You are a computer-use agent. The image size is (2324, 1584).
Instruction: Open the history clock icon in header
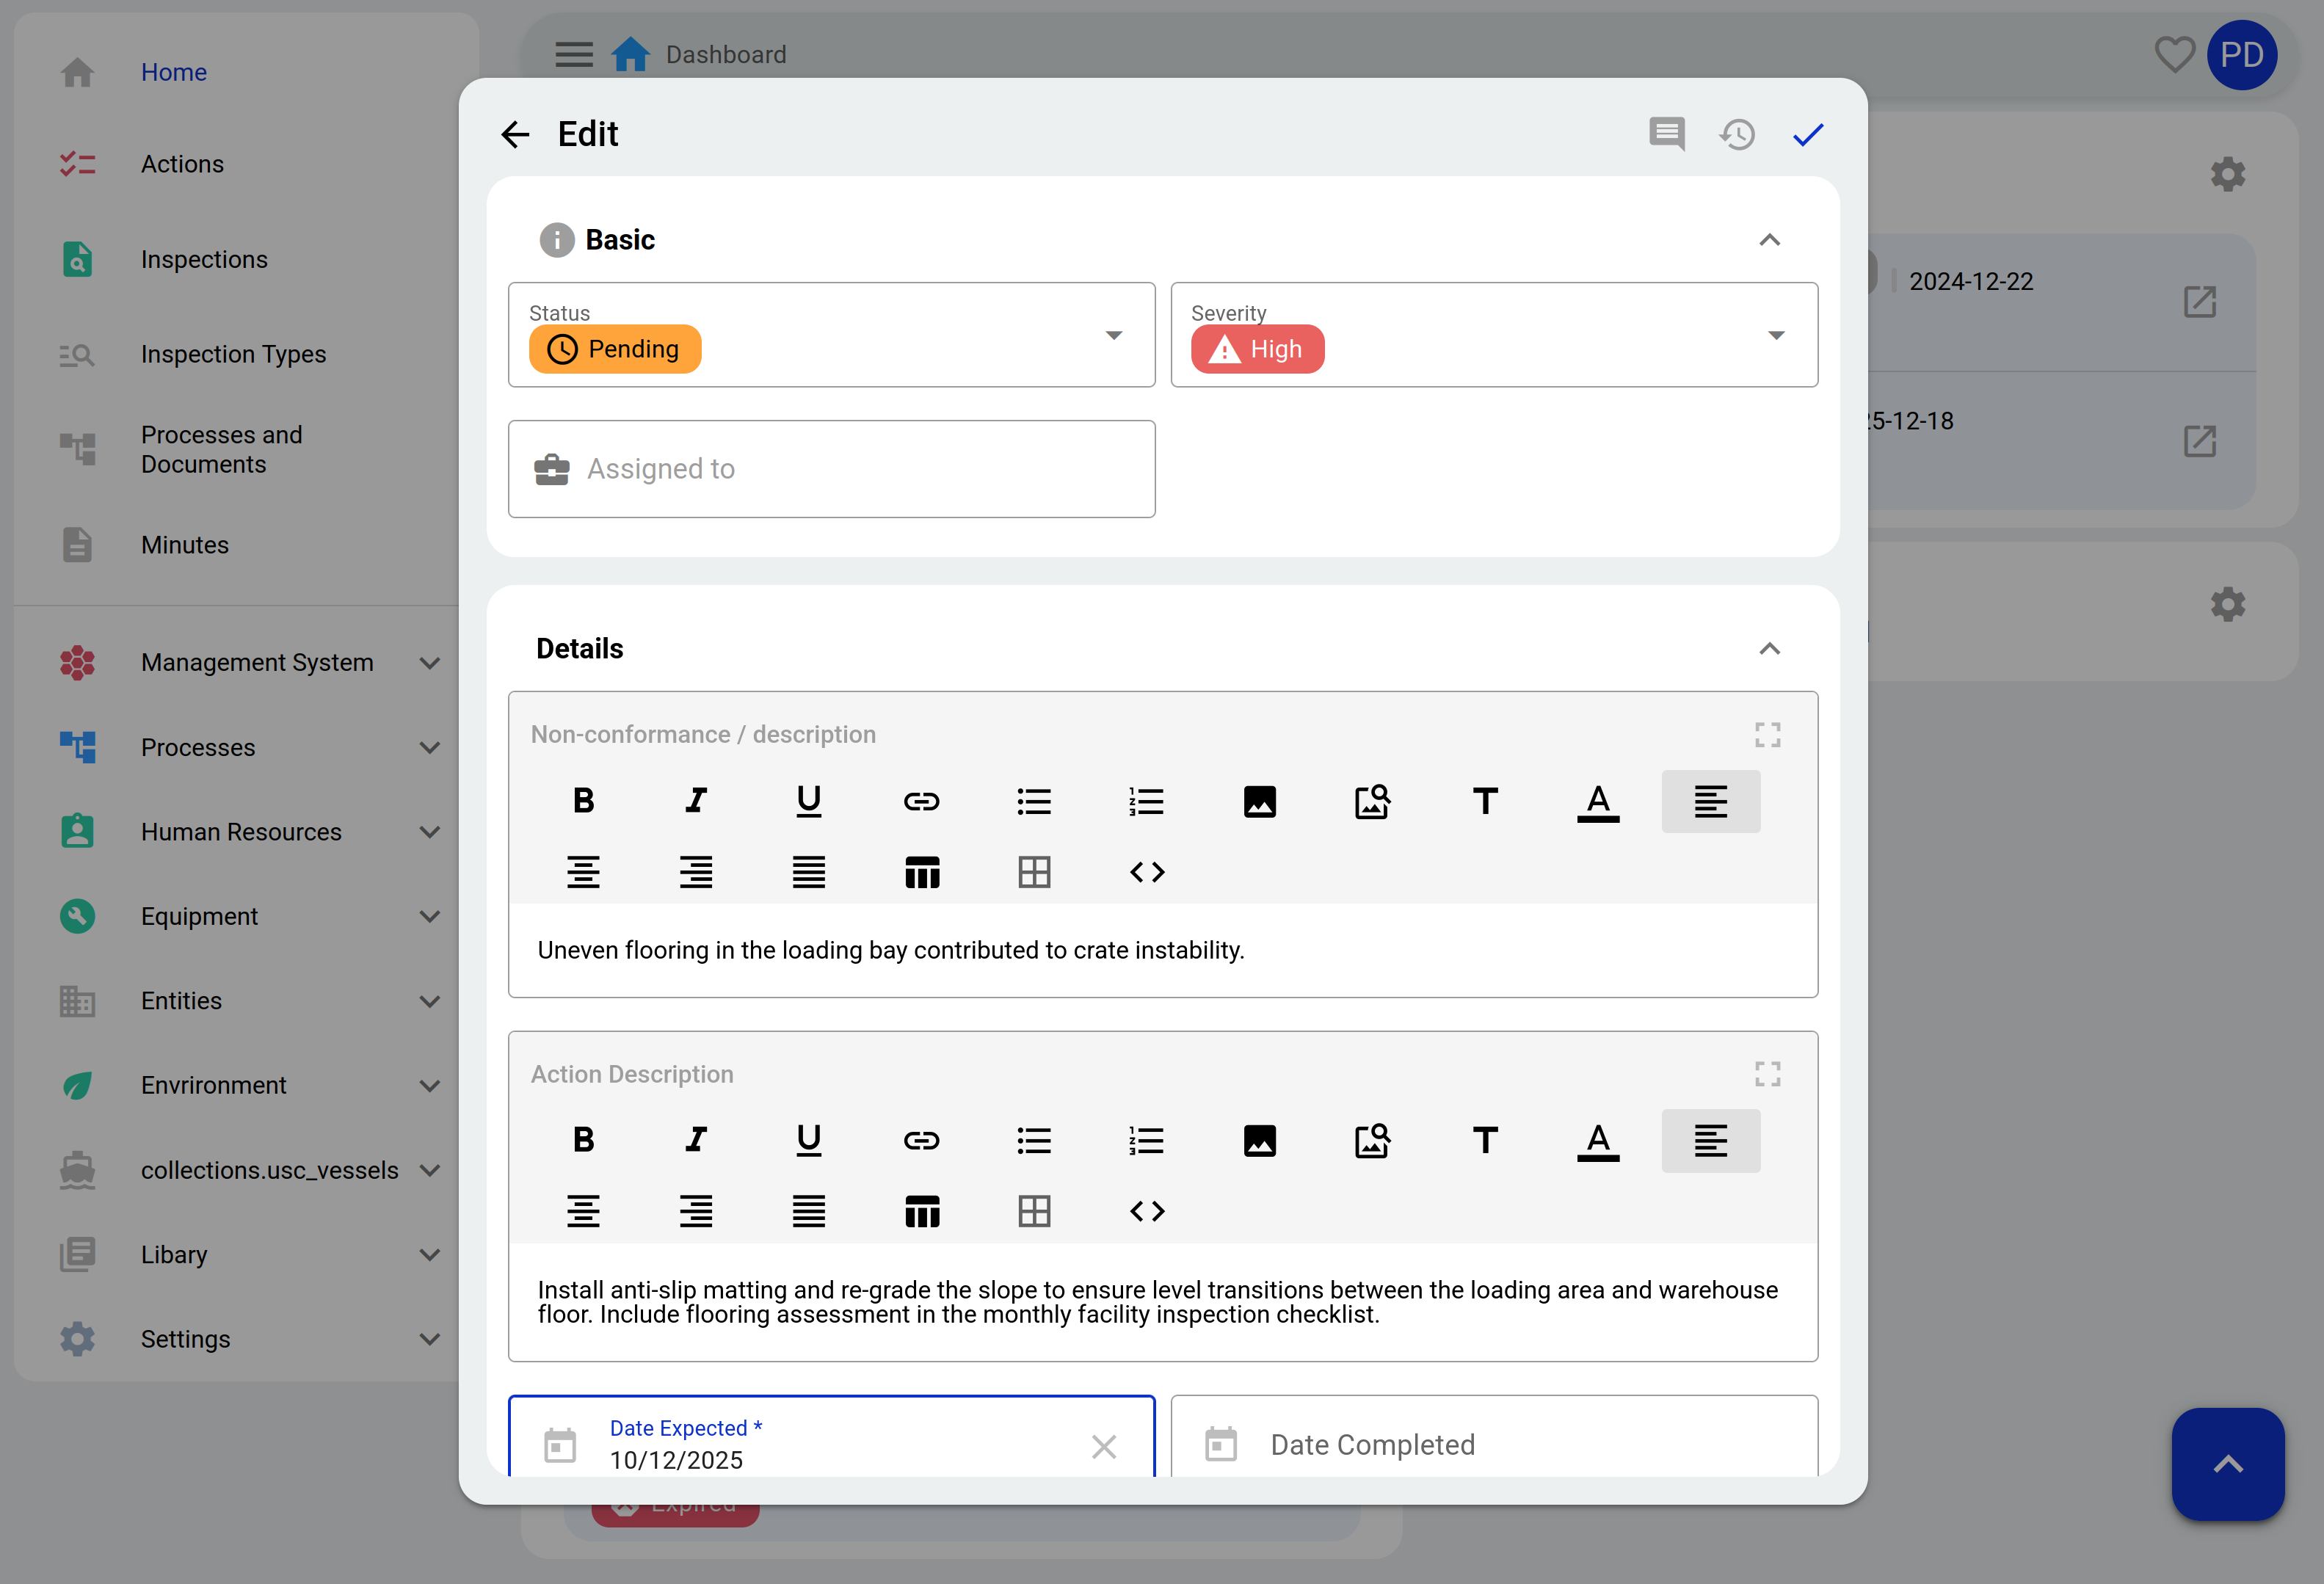click(x=1737, y=134)
